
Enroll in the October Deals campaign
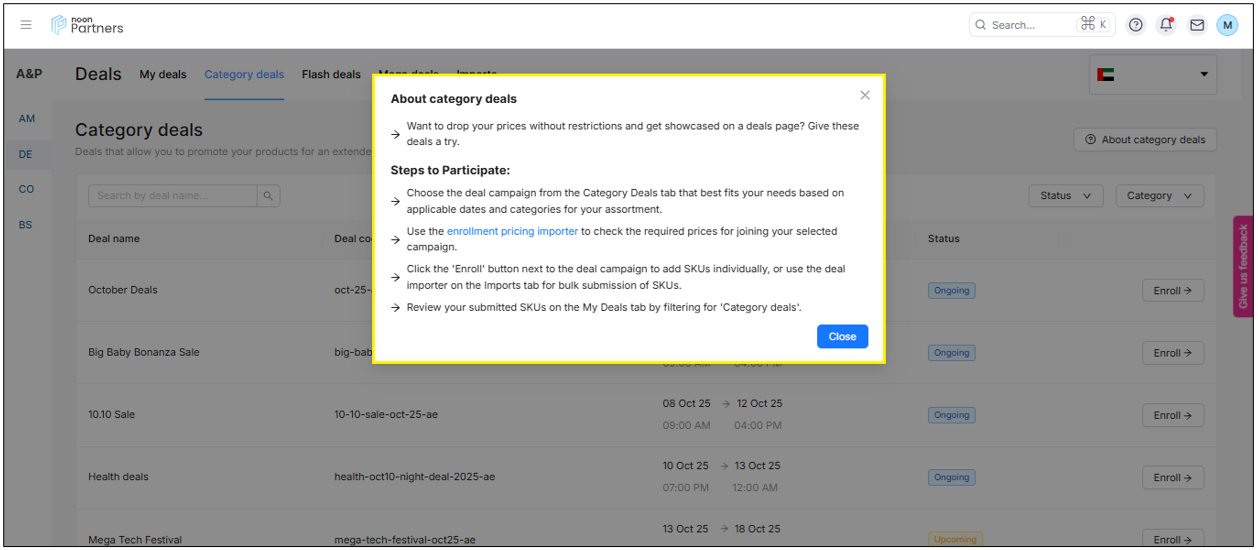pos(1172,291)
